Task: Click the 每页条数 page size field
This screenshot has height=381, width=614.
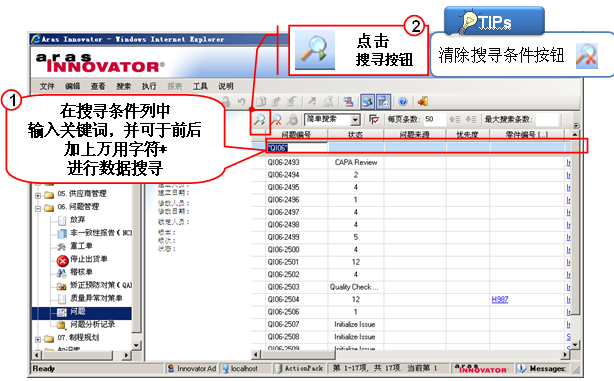Action: (433, 119)
